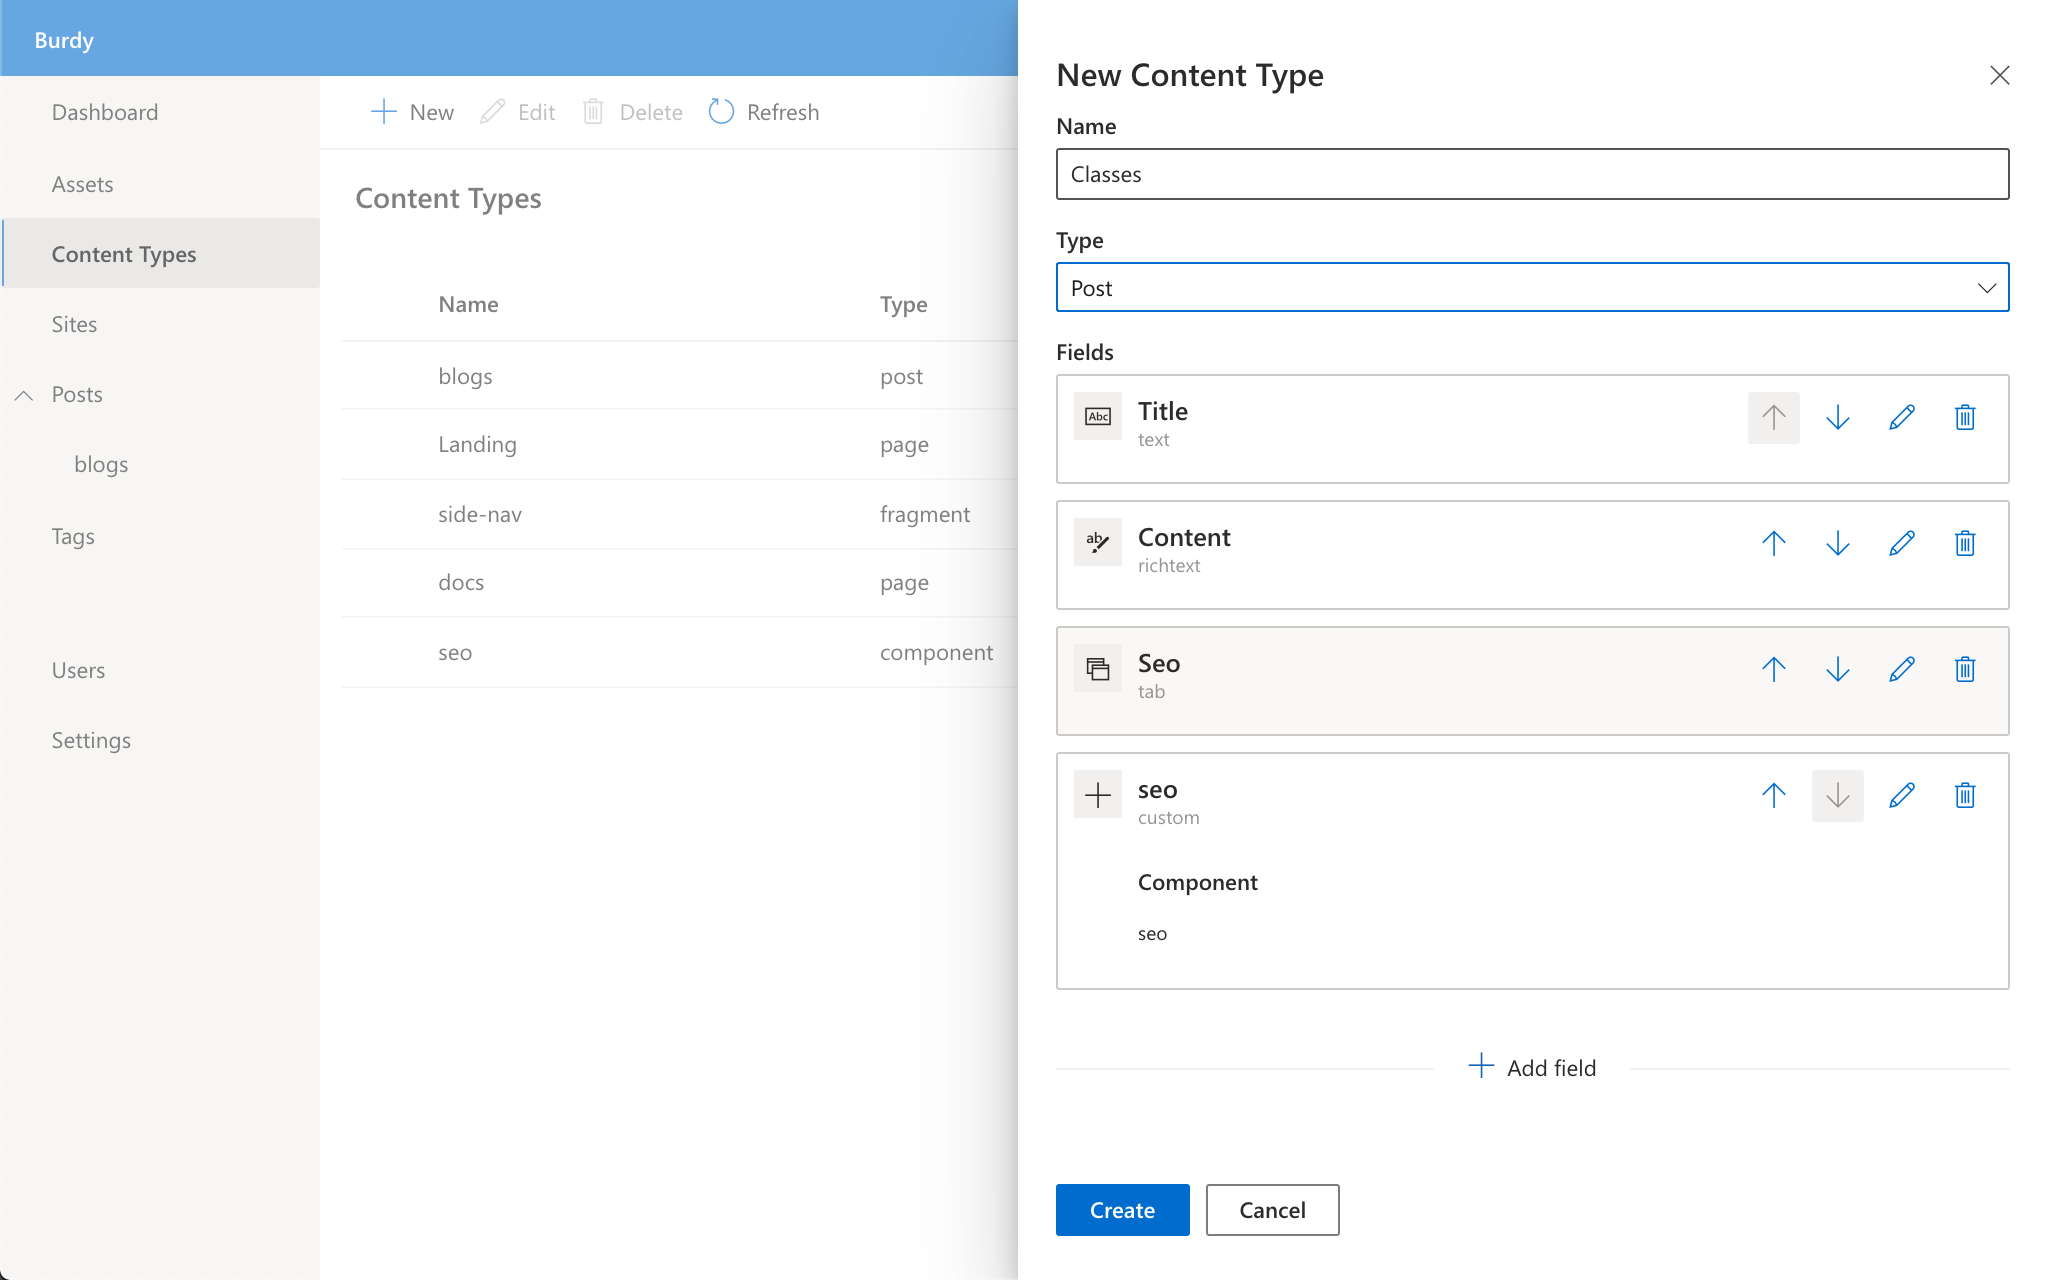Switch to the Dashboard section
This screenshot has height=1280, width=2048.
coord(105,112)
